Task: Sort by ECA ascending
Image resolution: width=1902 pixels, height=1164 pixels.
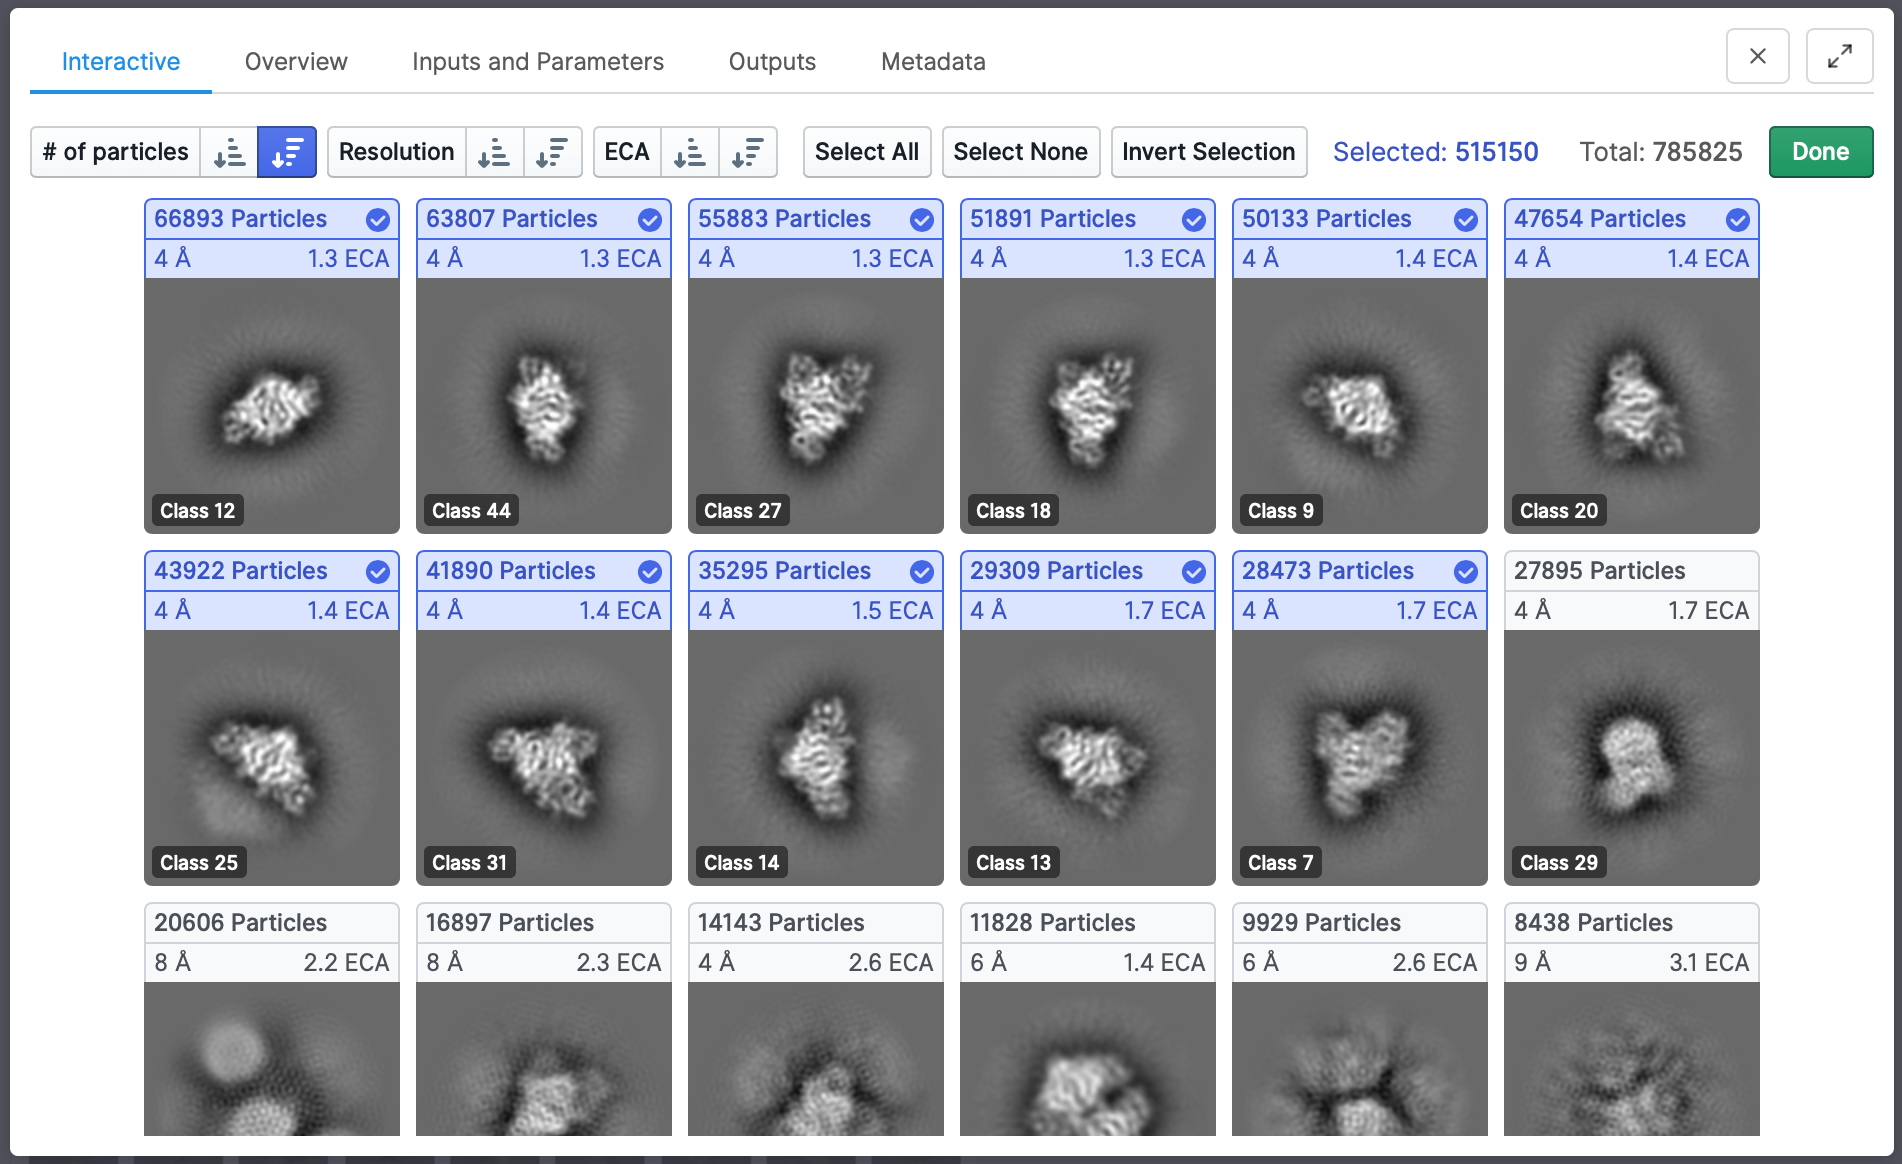Action: point(690,152)
